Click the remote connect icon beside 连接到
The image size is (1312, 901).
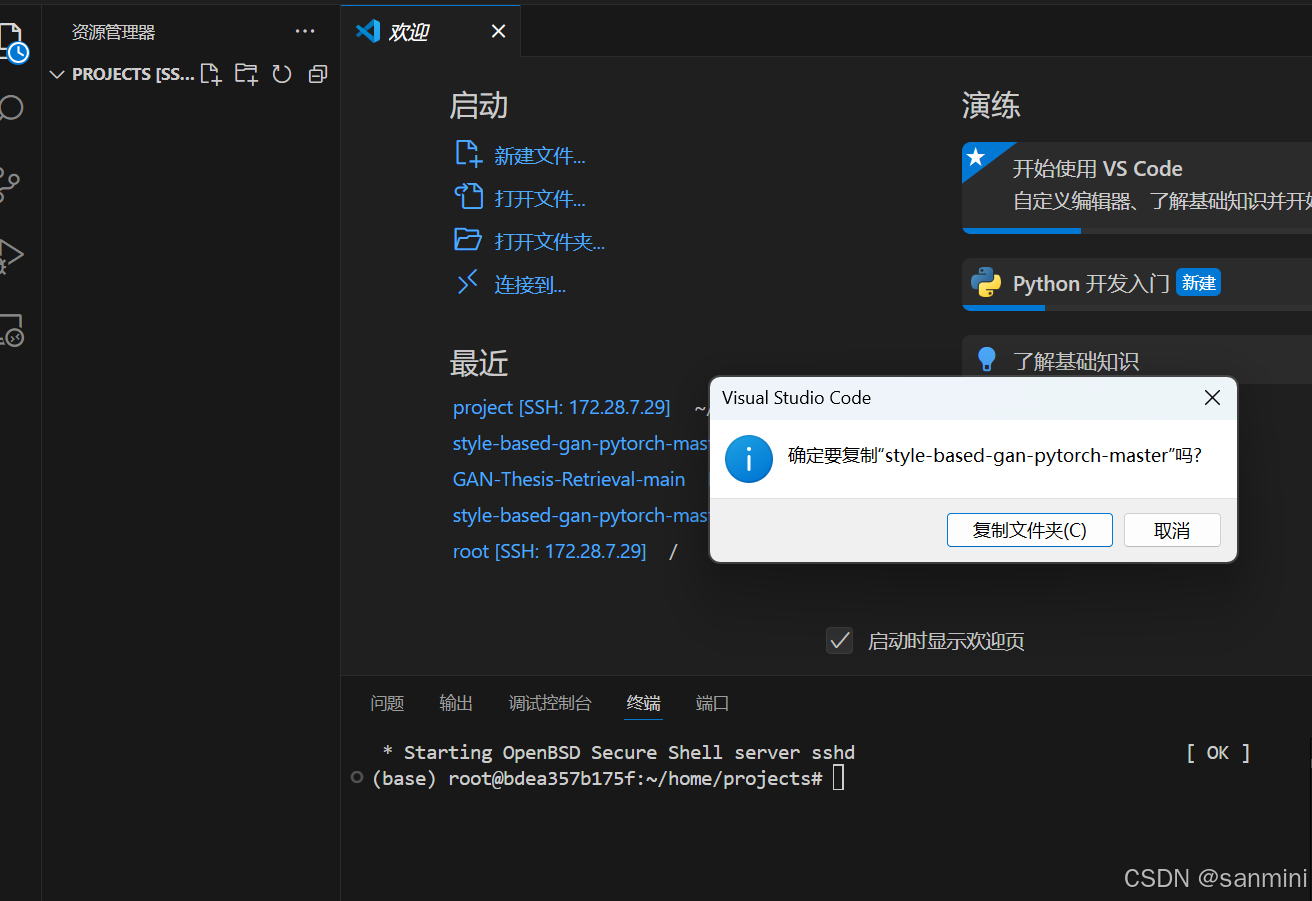tap(467, 284)
